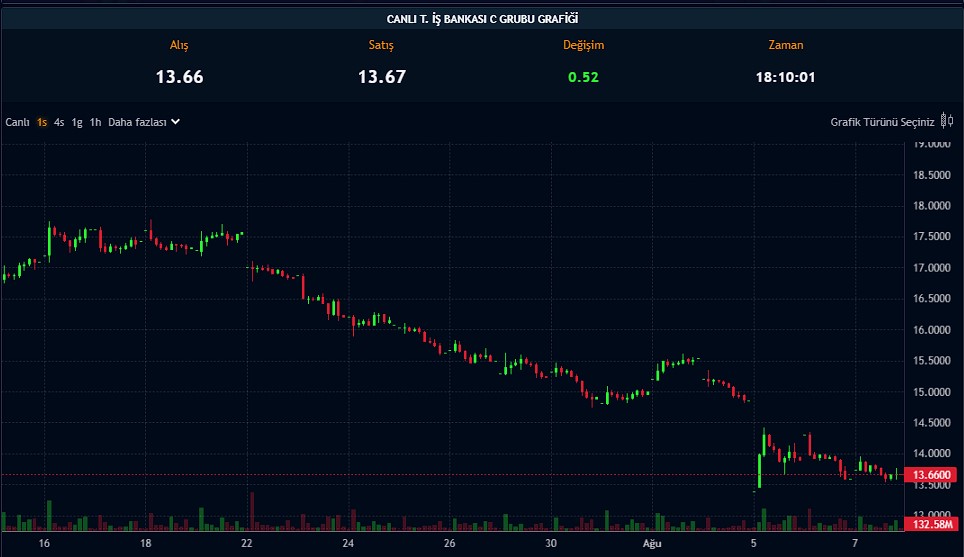Select the Canlı live view
The image size is (964, 557).
(x=17, y=122)
